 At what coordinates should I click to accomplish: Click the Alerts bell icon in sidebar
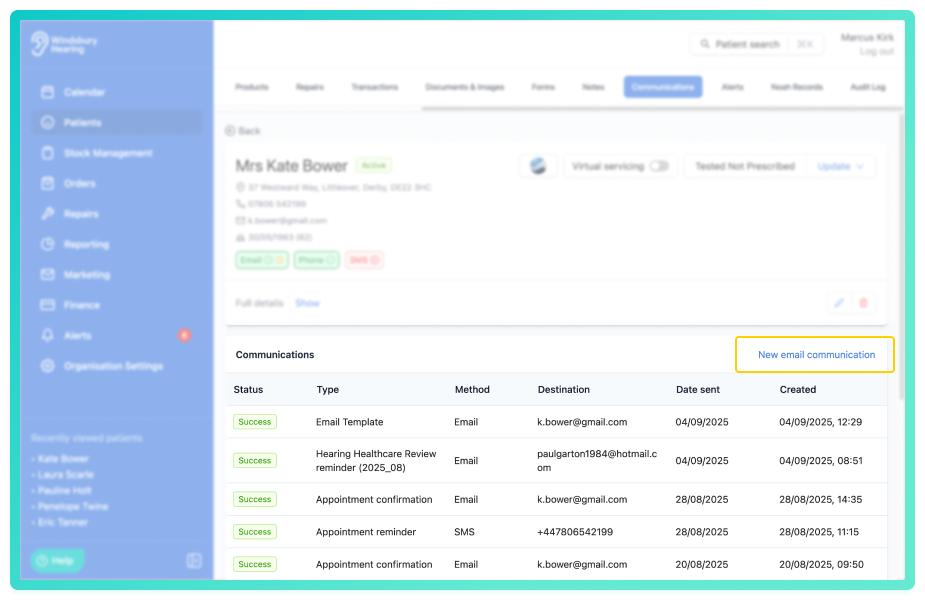pyautogui.click(x=48, y=335)
